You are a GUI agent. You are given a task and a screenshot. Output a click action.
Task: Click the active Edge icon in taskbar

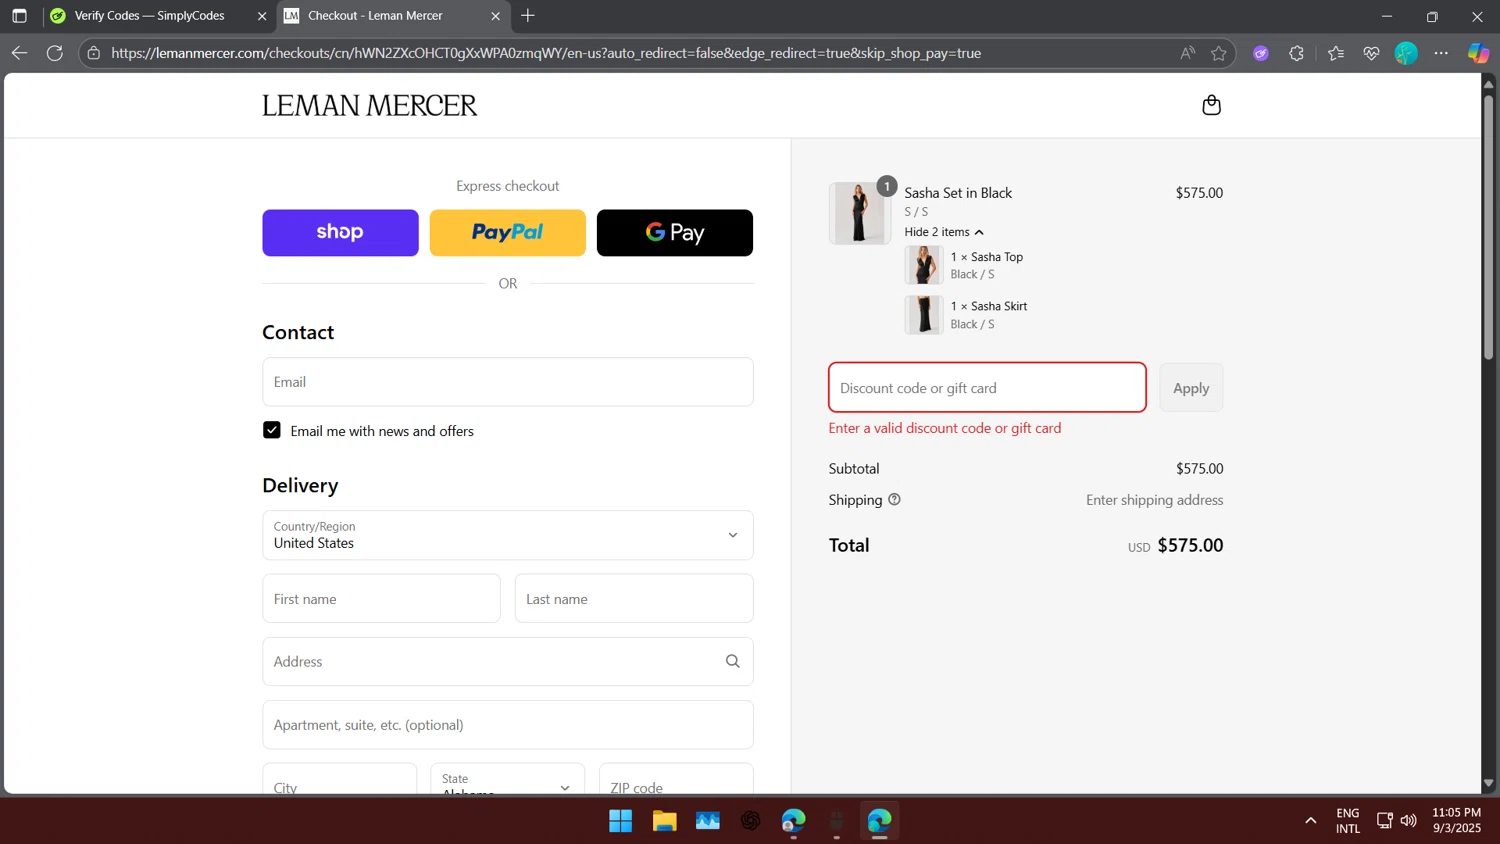879,821
